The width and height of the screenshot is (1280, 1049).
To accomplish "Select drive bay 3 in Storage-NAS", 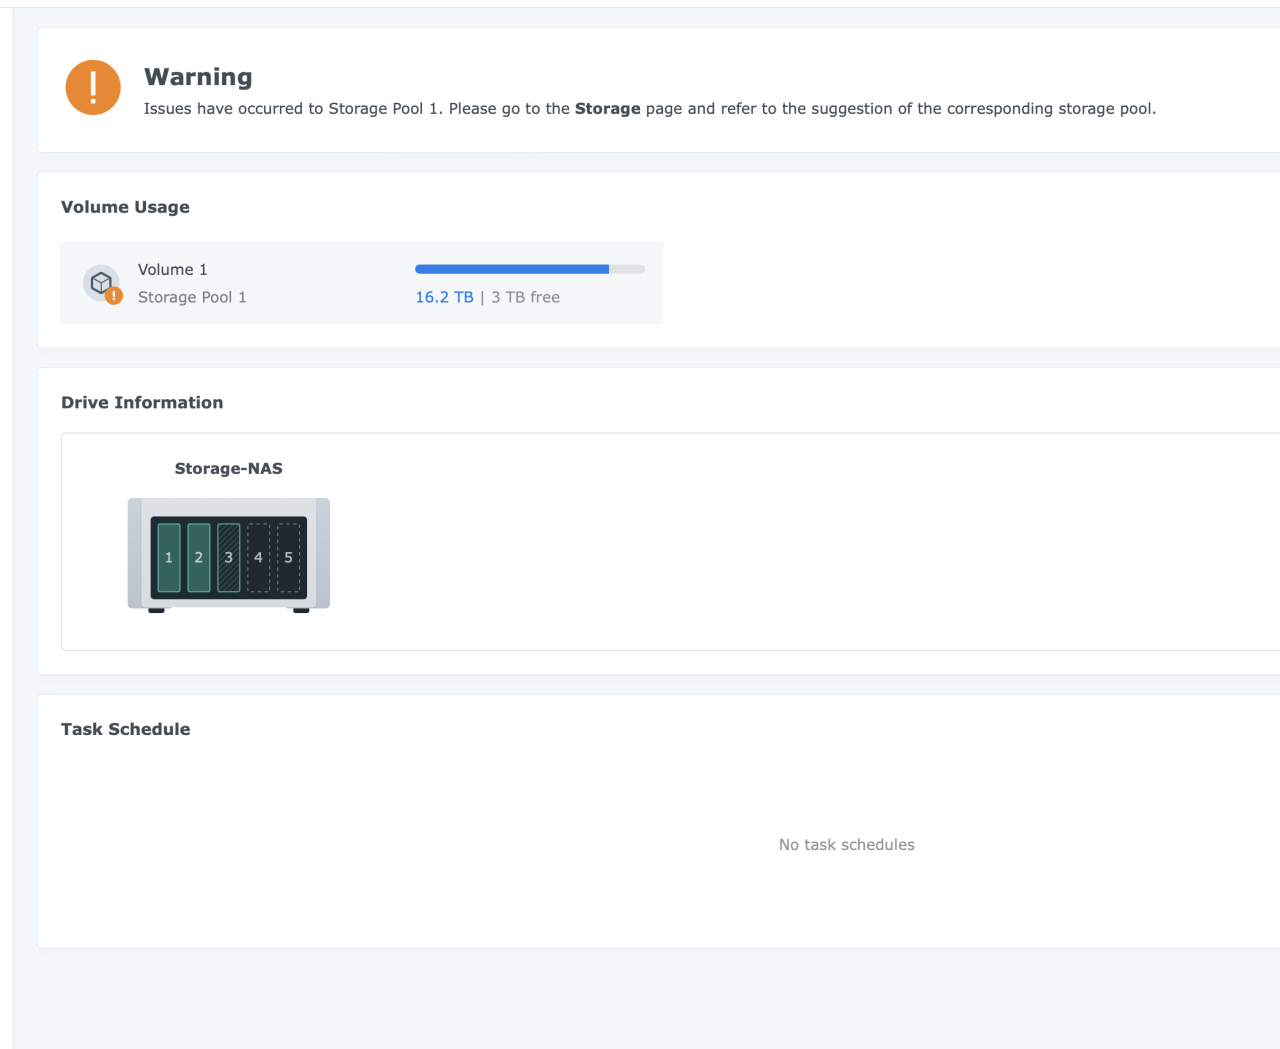I will (228, 556).
